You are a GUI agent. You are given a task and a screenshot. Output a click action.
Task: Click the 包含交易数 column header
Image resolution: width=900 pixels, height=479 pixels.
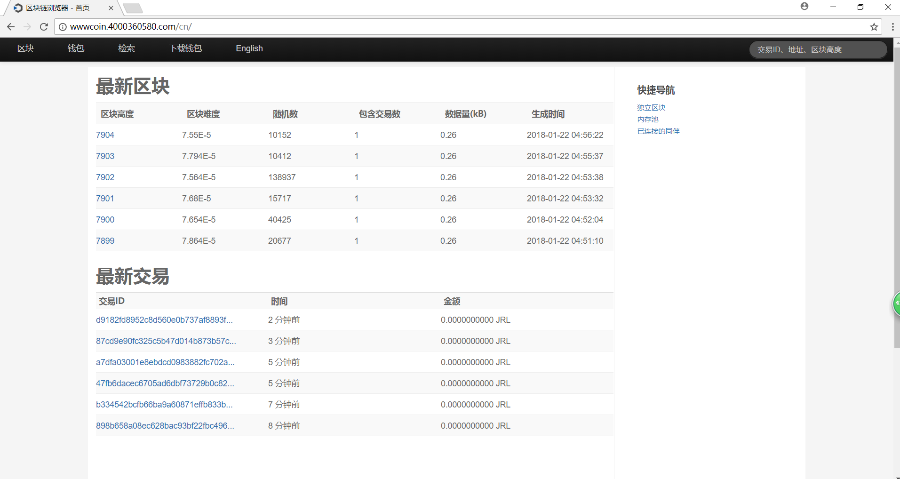[x=379, y=114]
